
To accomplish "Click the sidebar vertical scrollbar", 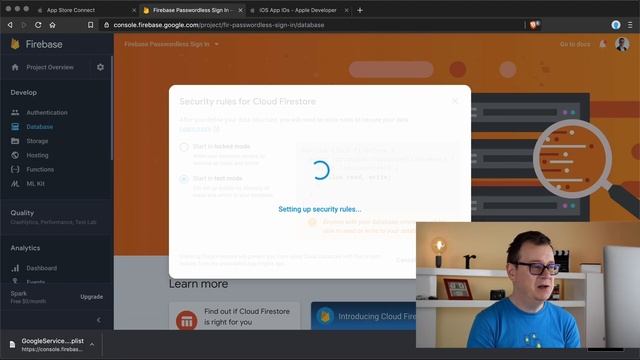I will point(112,108).
